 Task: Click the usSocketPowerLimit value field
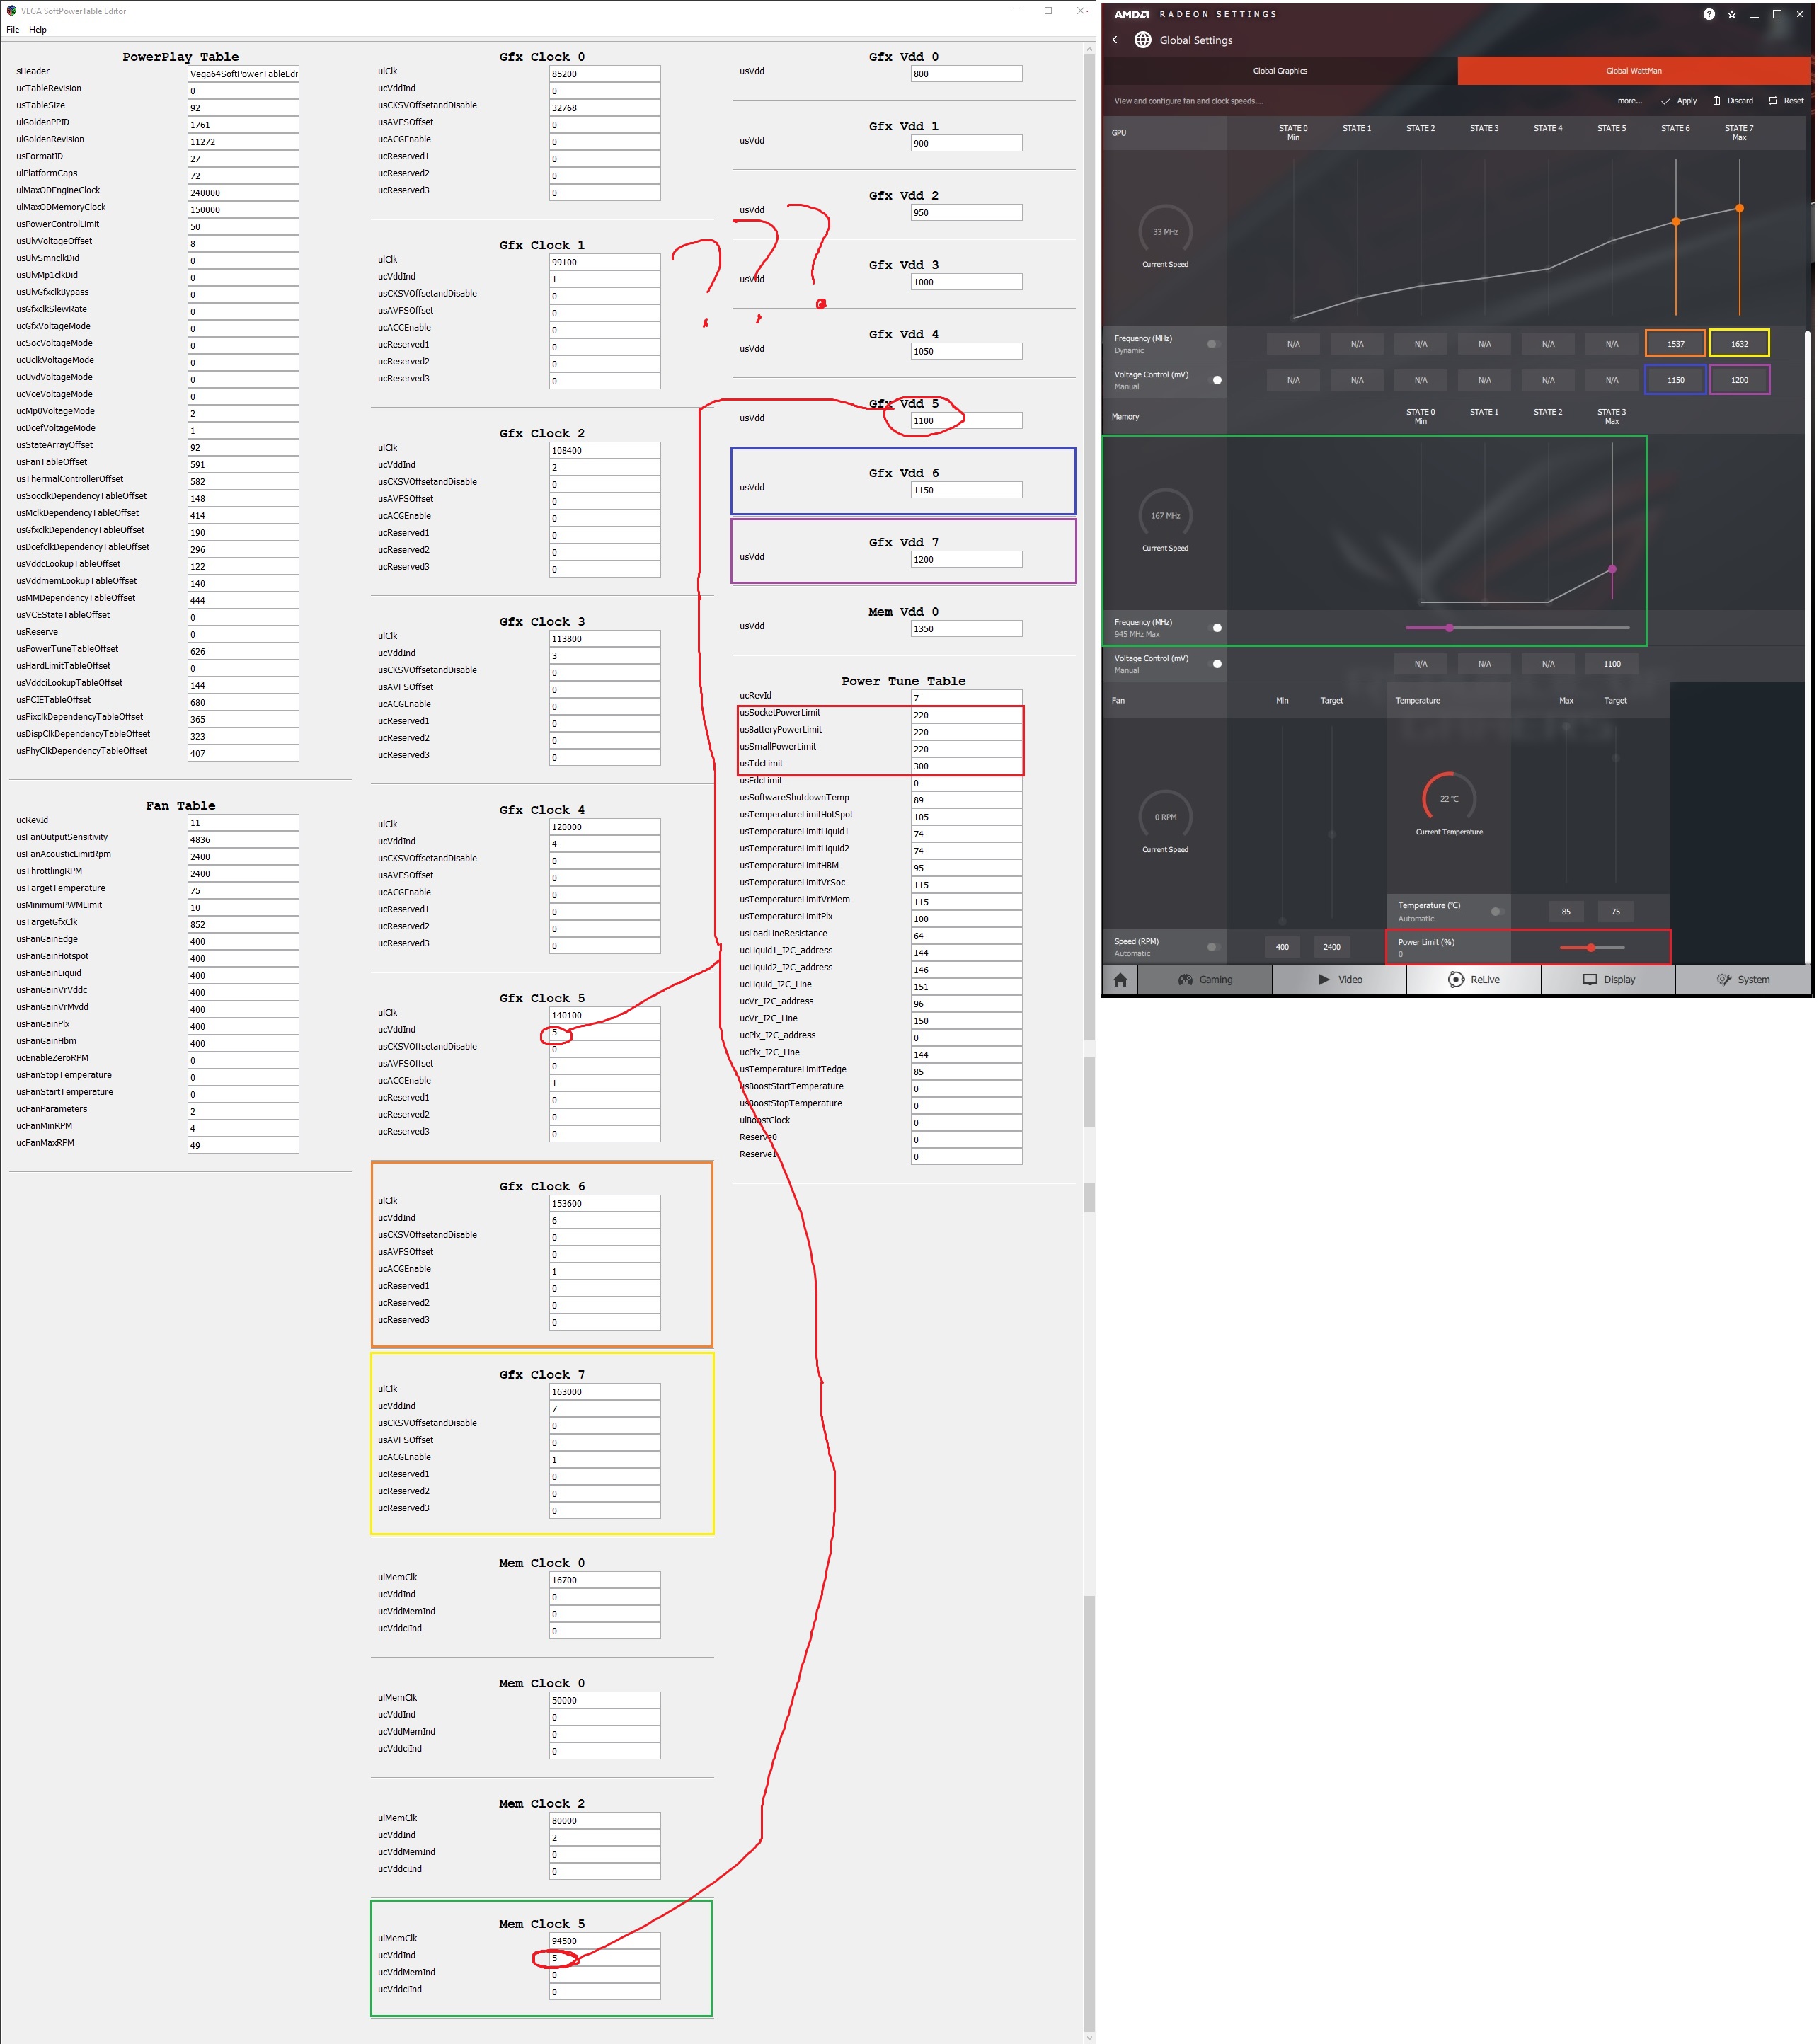965,715
